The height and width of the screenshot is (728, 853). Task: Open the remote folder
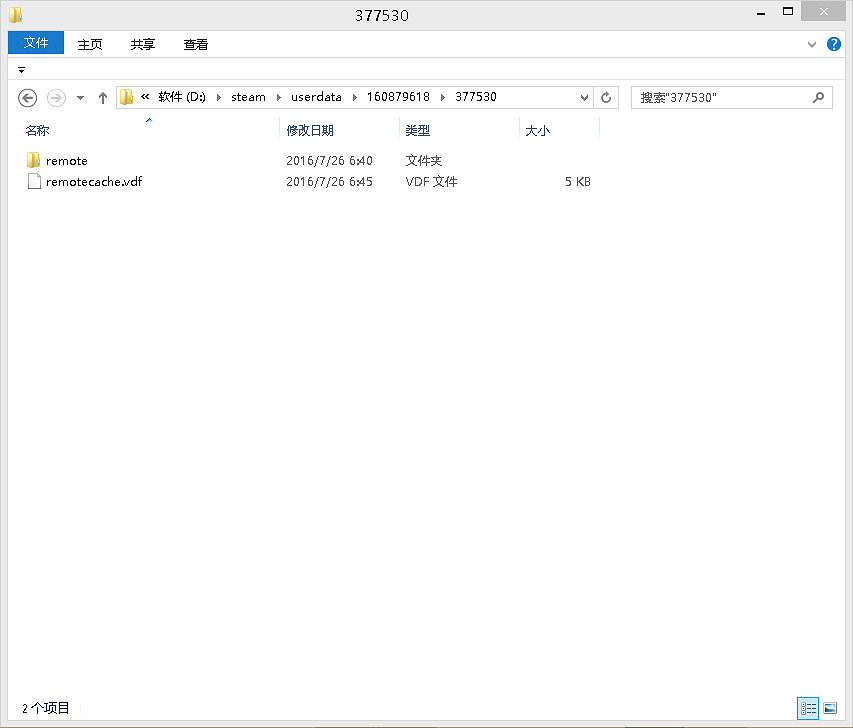click(x=65, y=160)
